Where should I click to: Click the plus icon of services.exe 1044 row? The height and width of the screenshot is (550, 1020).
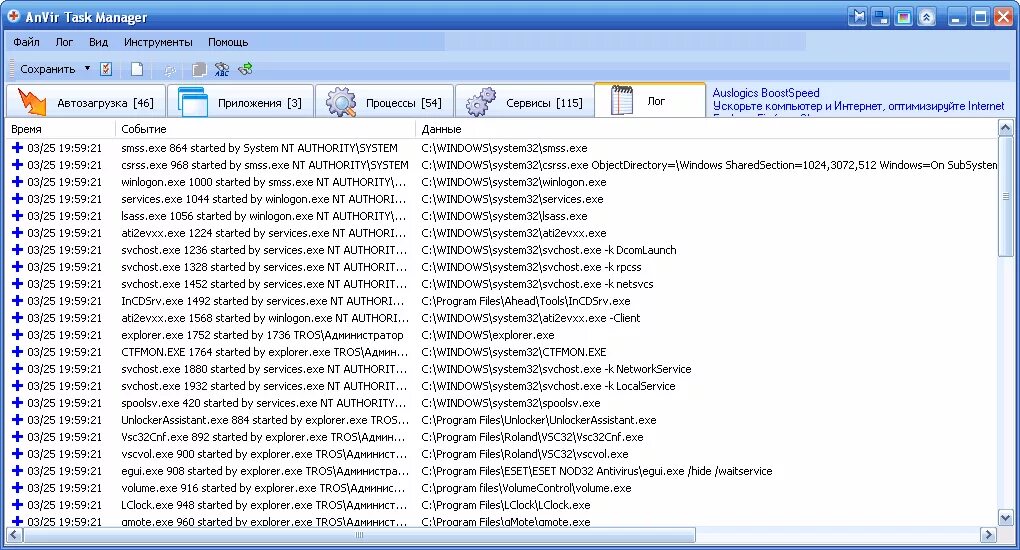18,199
